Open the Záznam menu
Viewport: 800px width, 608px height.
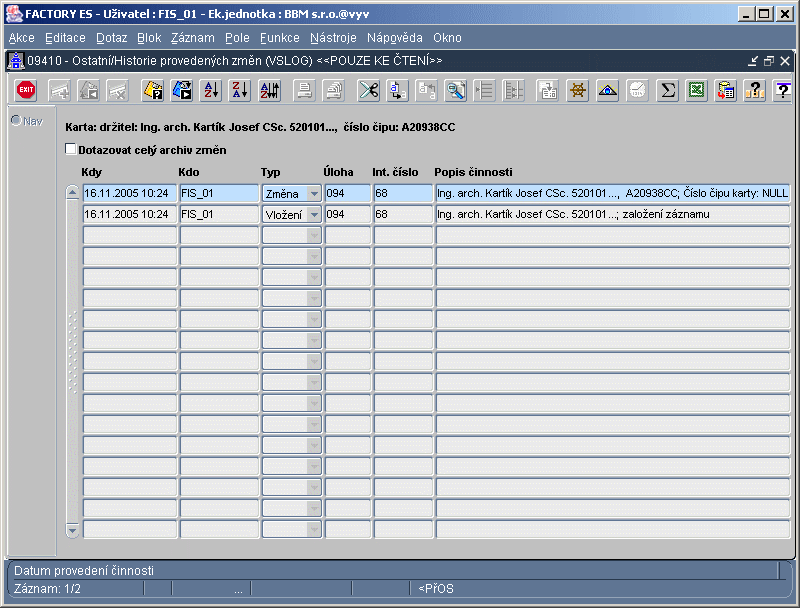192,38
